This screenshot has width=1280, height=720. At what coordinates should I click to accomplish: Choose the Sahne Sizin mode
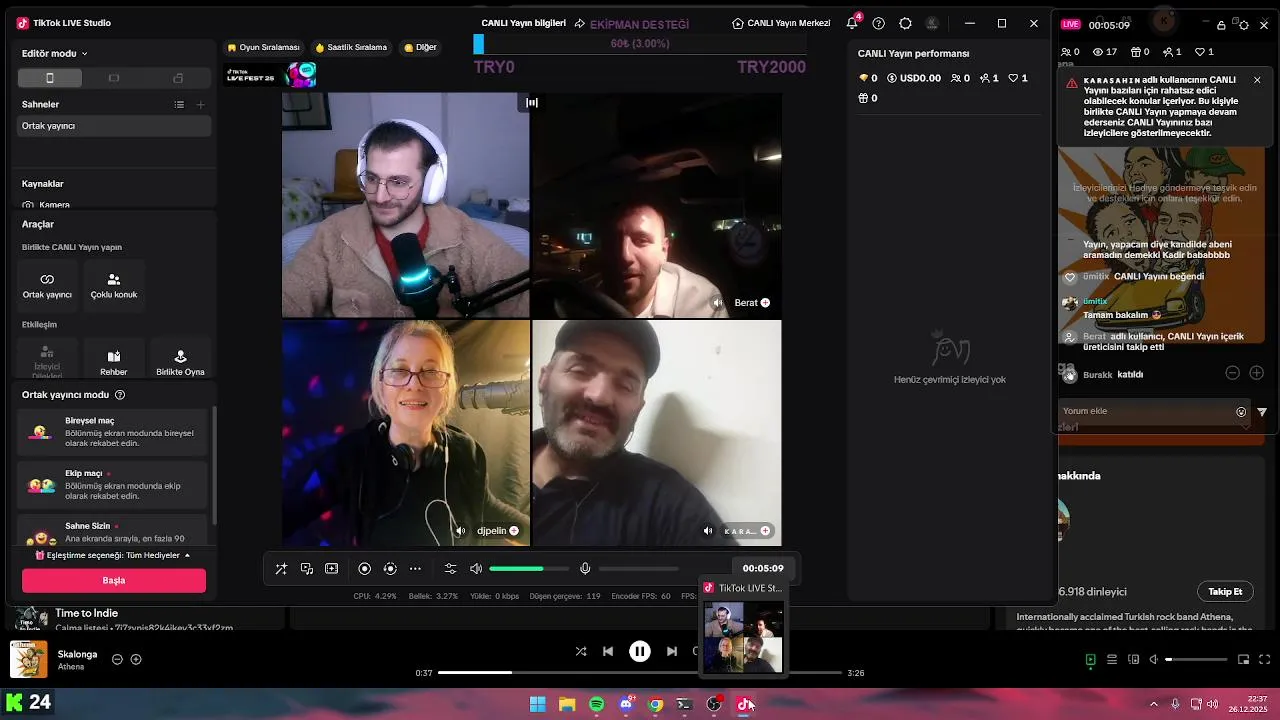[114, 531]
